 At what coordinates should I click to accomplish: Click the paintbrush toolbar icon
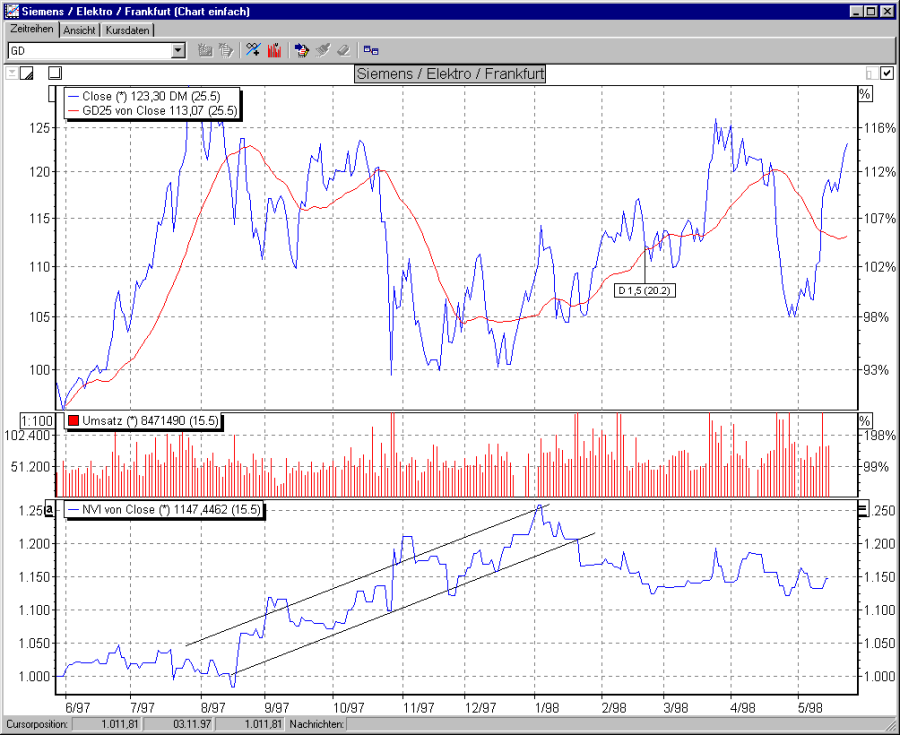click(x=322, y=49)
